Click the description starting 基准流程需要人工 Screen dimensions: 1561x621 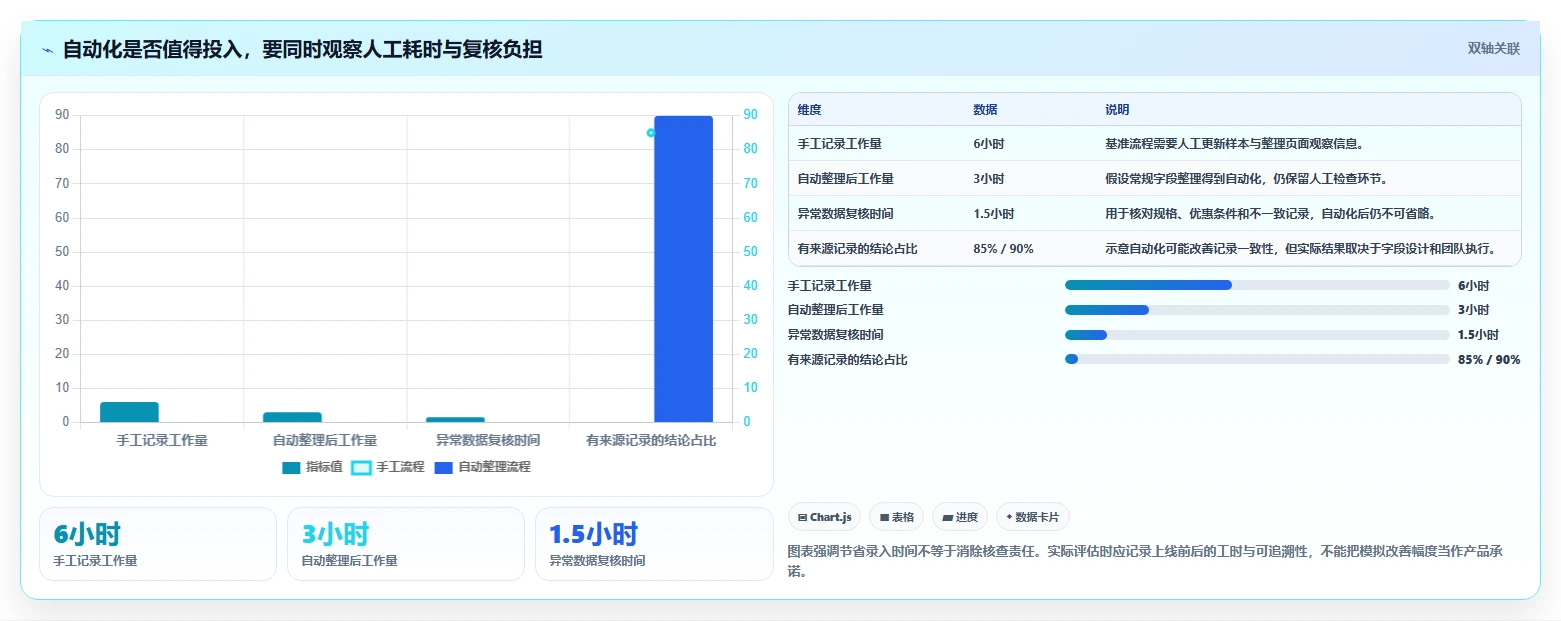click(x=1234, y=144)
